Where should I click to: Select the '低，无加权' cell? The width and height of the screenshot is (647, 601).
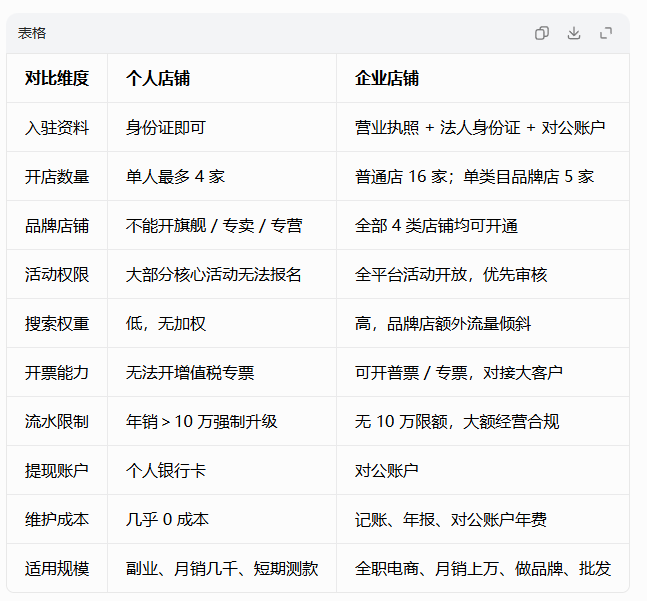pyautogui.click(x=166, y=324)
